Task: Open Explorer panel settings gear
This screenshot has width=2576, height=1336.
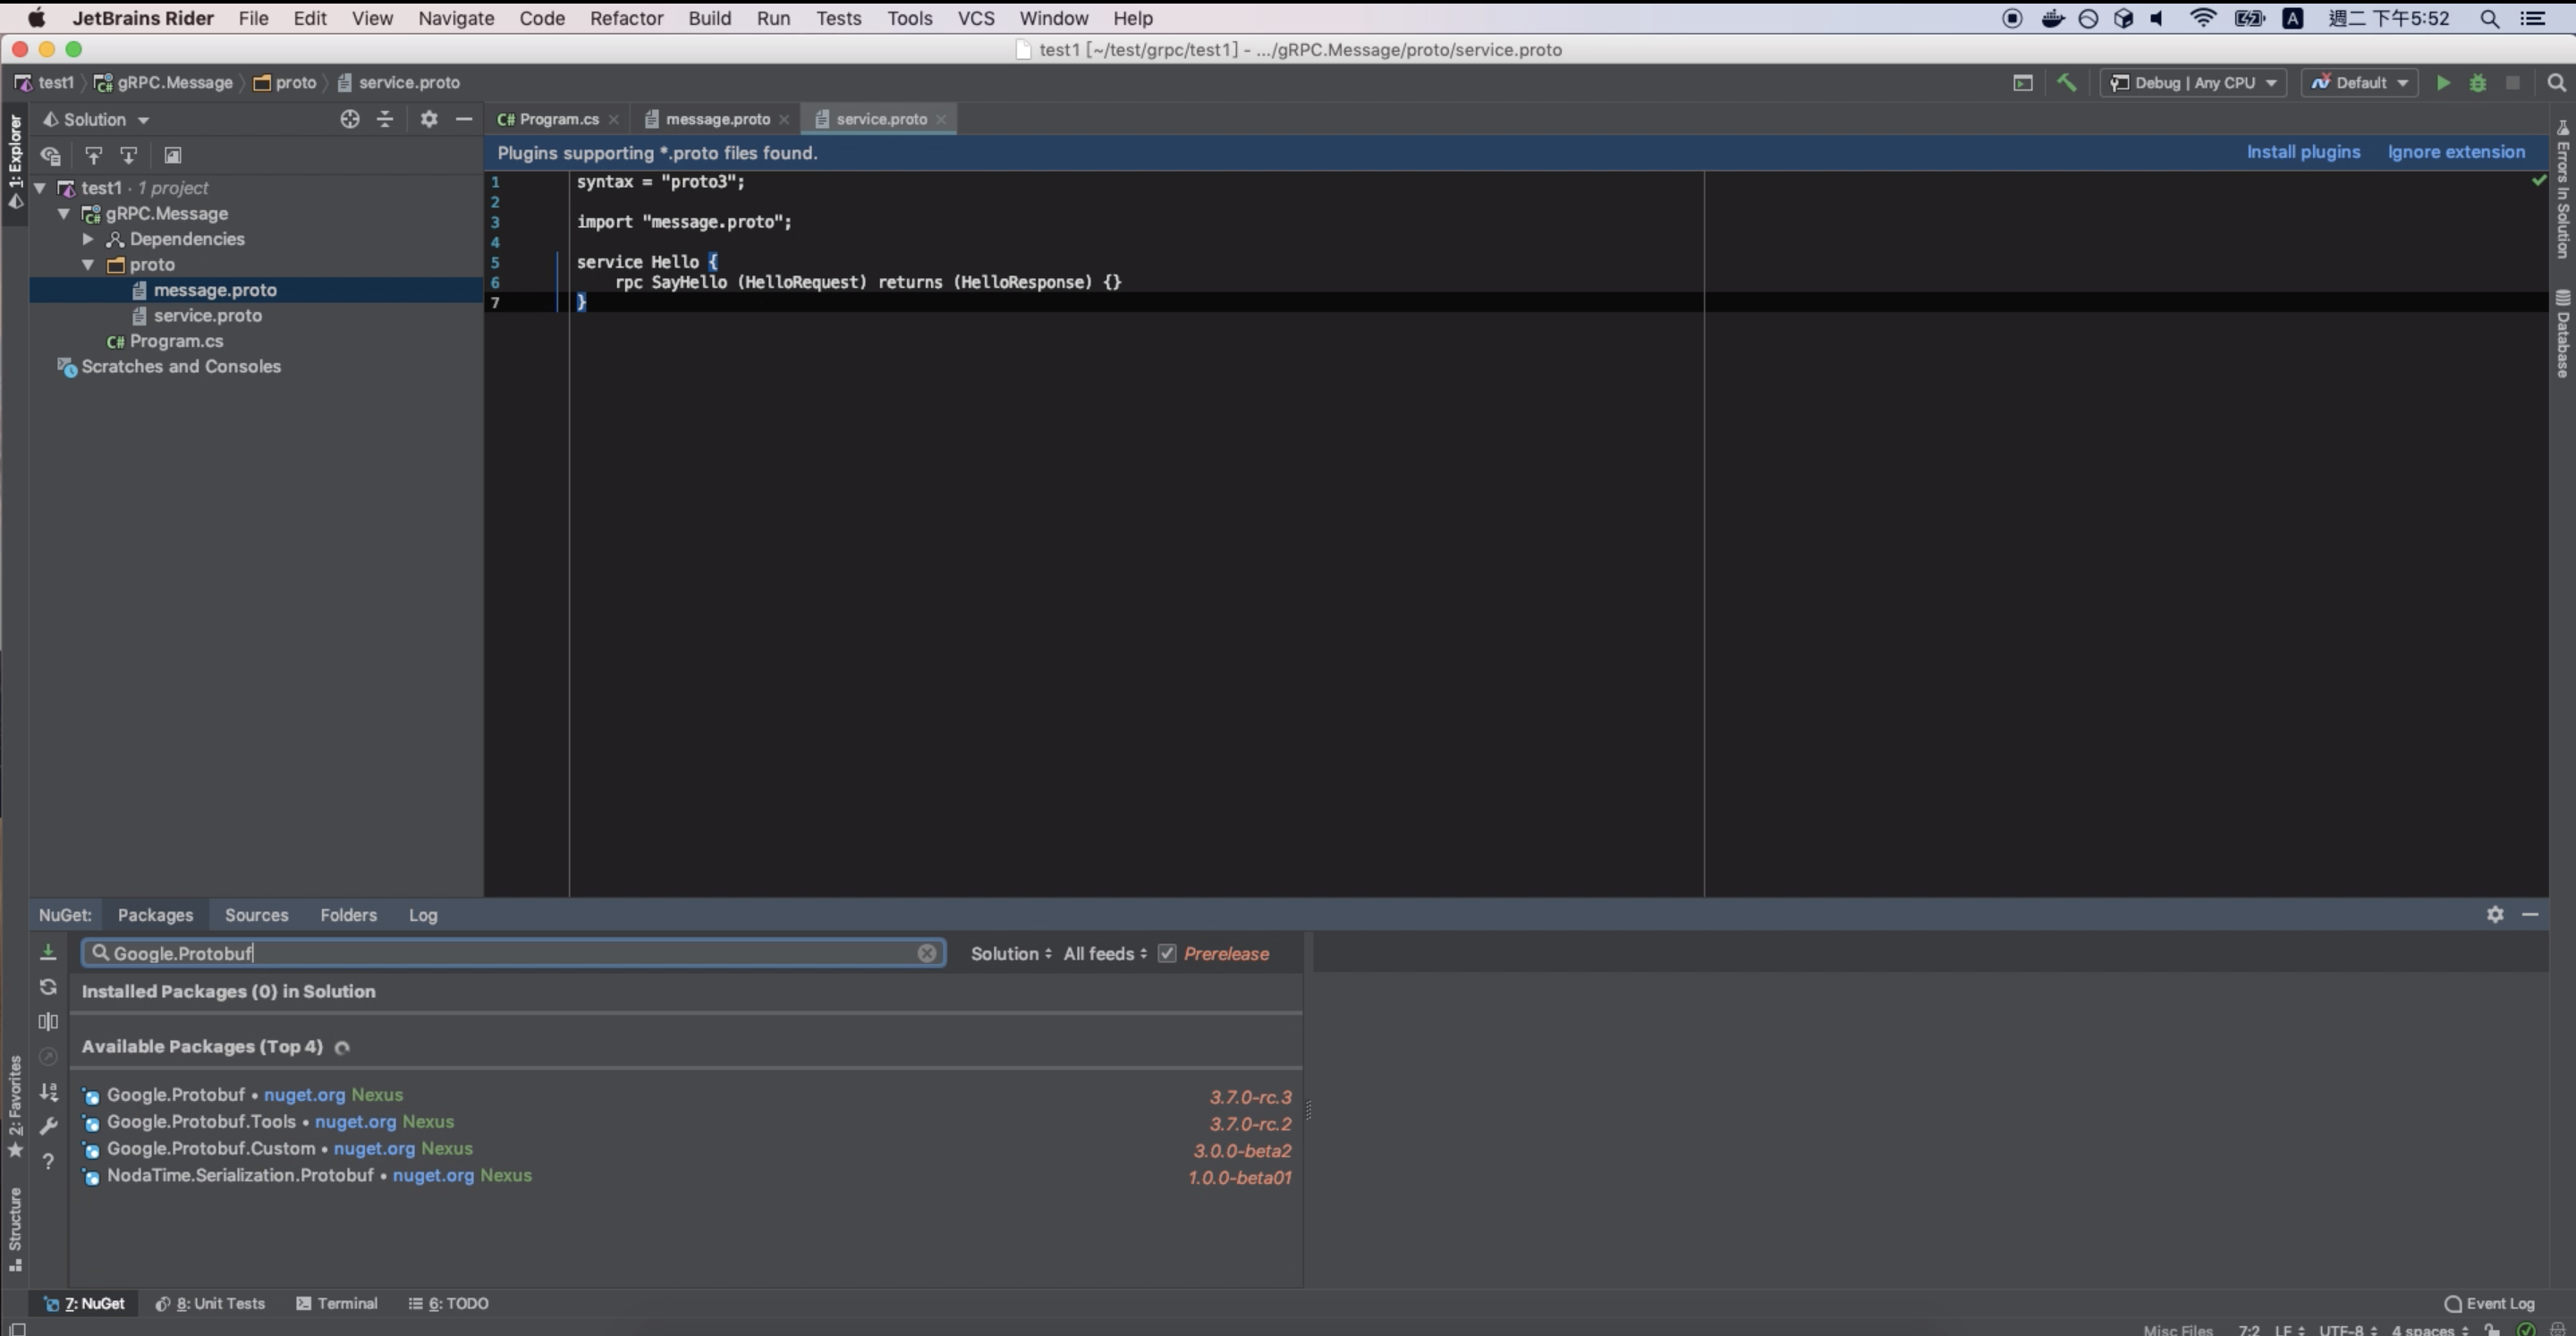Action: click(x=429, y=119)
